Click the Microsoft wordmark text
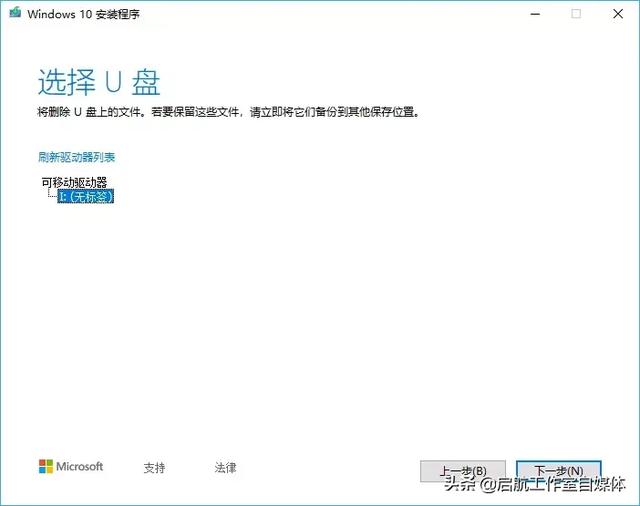This screenshot has width=640, height=506. [80, 466]
